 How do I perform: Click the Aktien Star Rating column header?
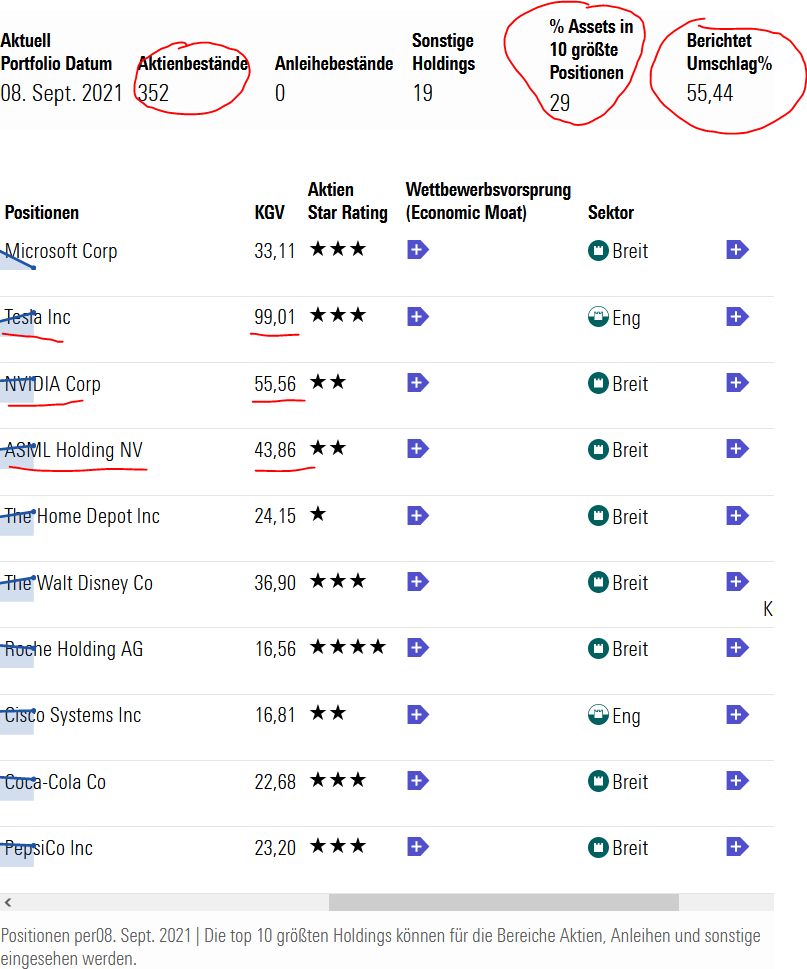click(347, 201)
